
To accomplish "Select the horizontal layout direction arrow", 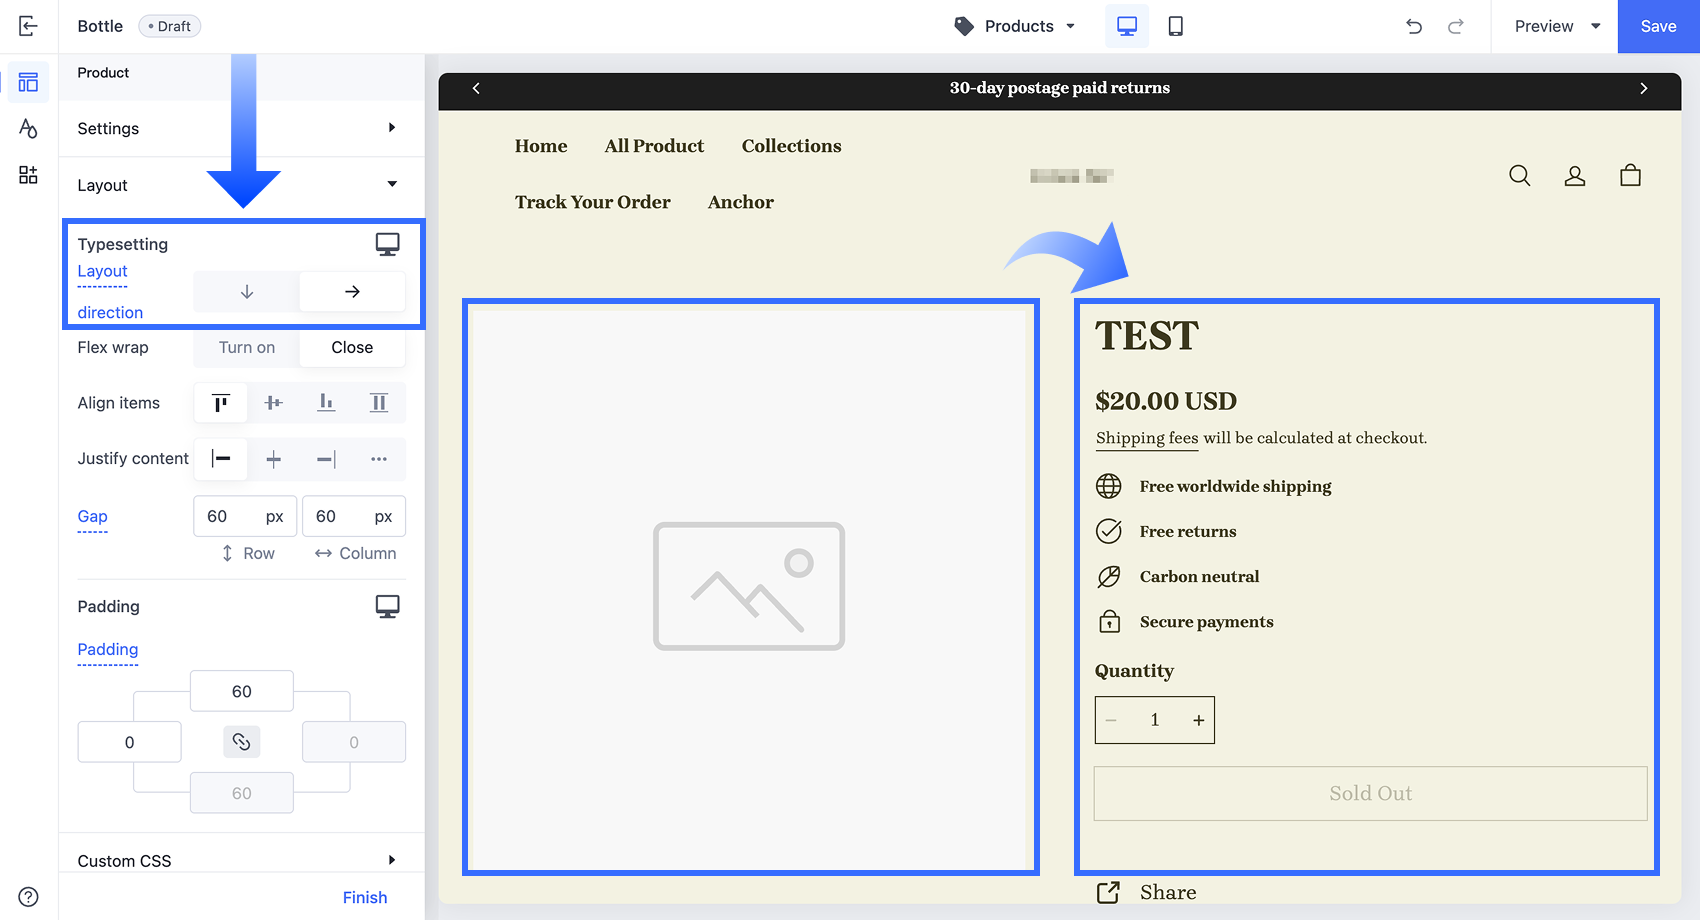I will pyautogui.click(x=352, y=291).
